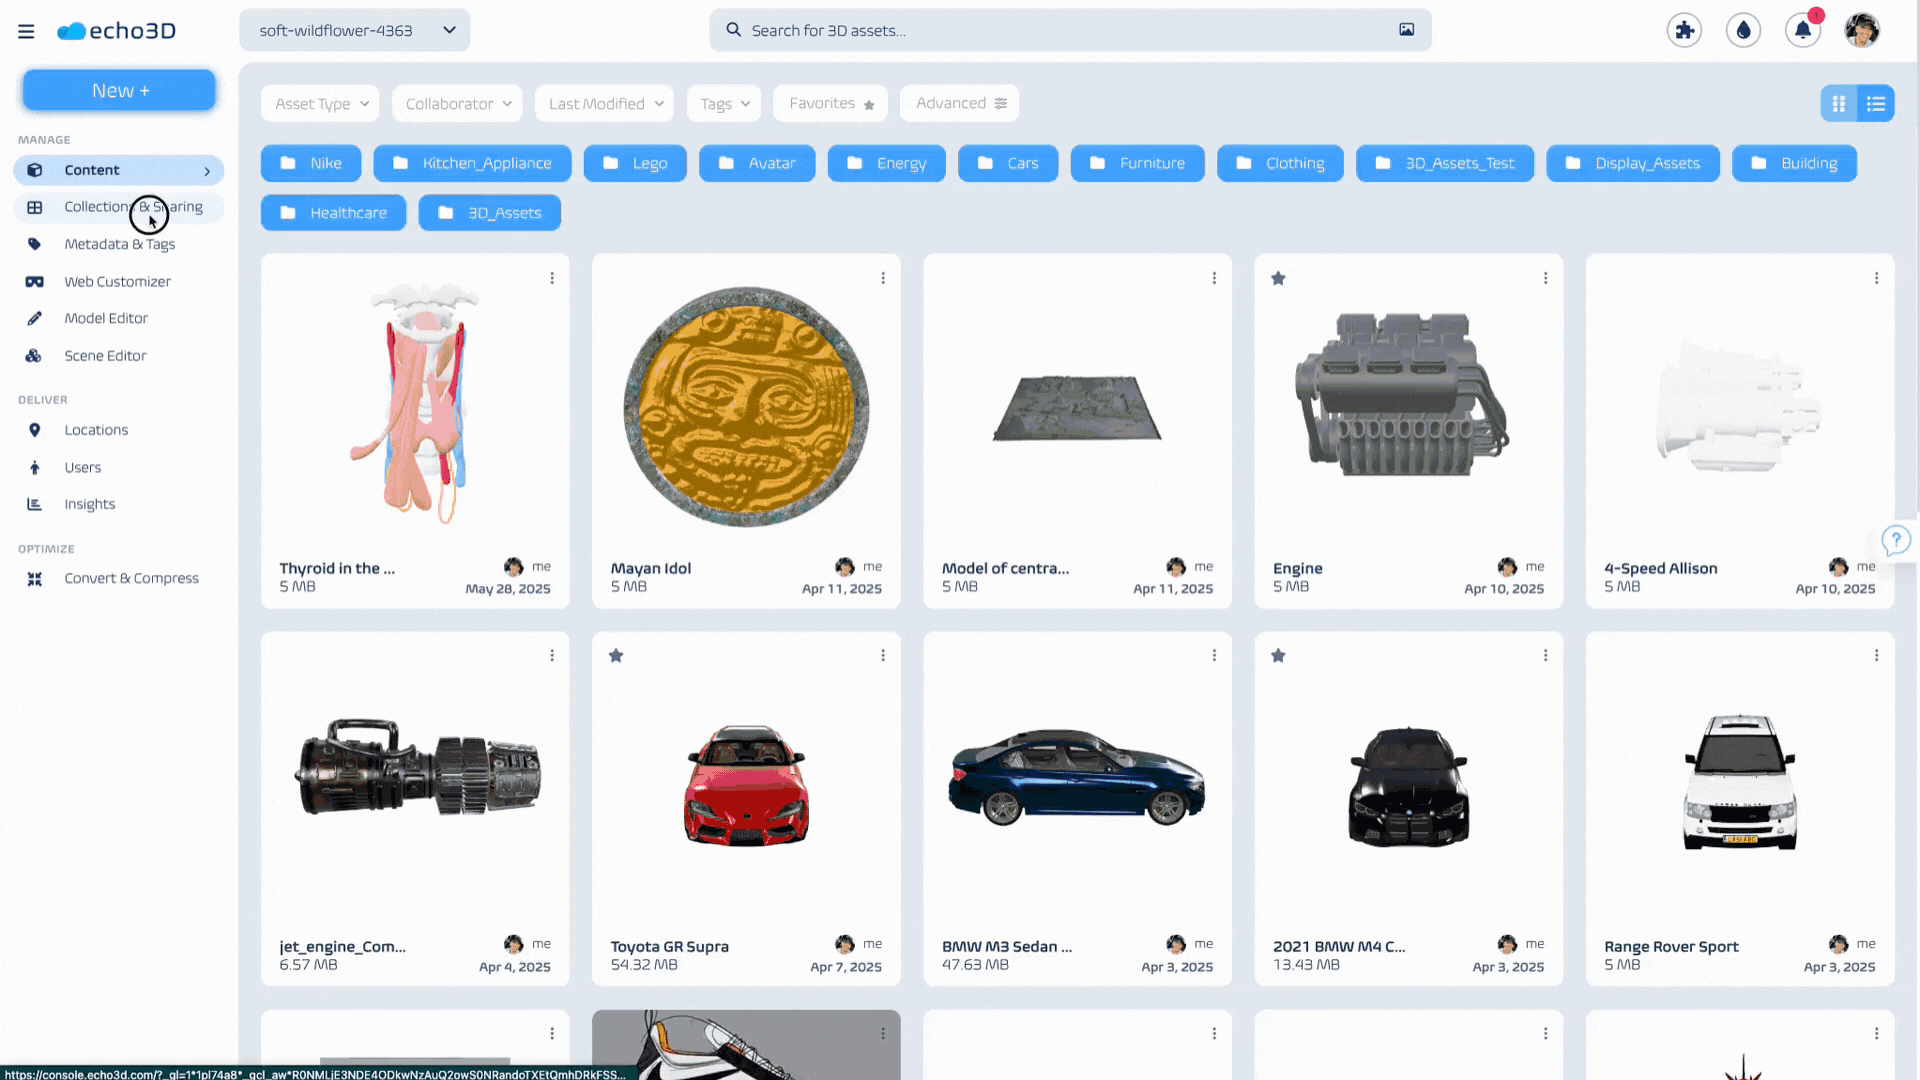Open options menu for 4-Speed Allison
1920x1080 pixels.
1876,278
